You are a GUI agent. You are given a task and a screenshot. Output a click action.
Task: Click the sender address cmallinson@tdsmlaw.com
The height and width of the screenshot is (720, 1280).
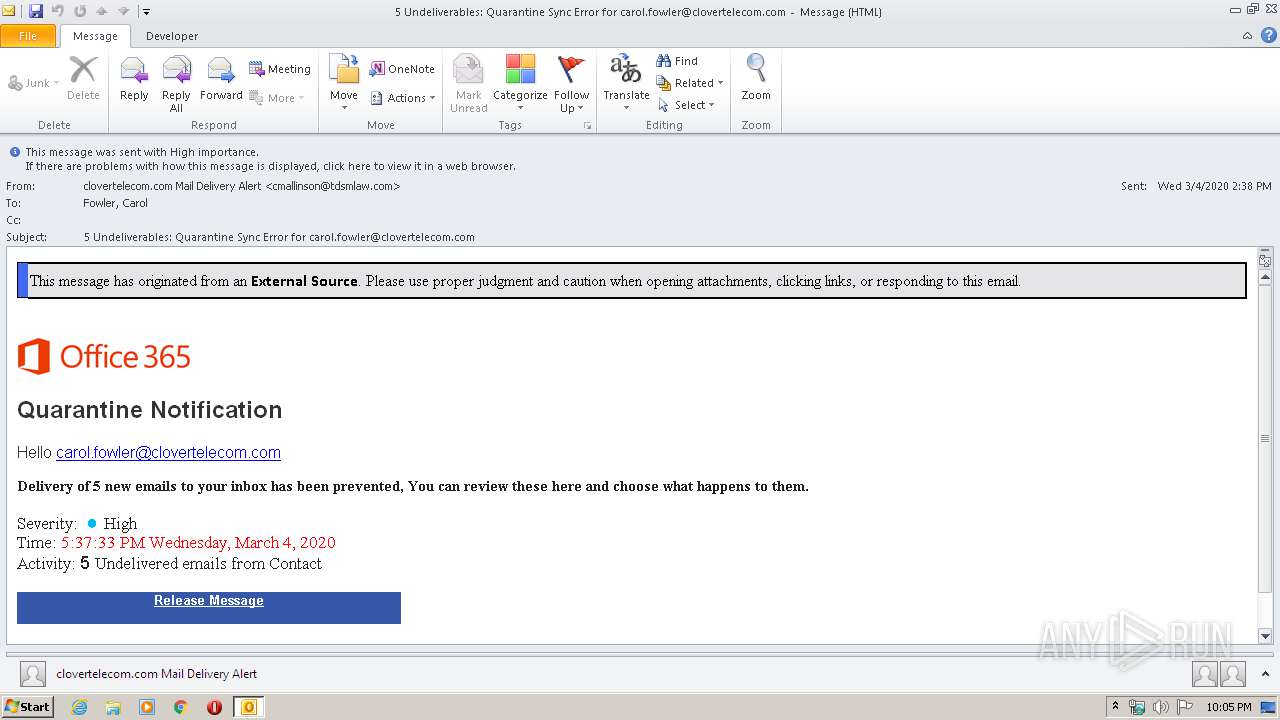tap(332, 186)
